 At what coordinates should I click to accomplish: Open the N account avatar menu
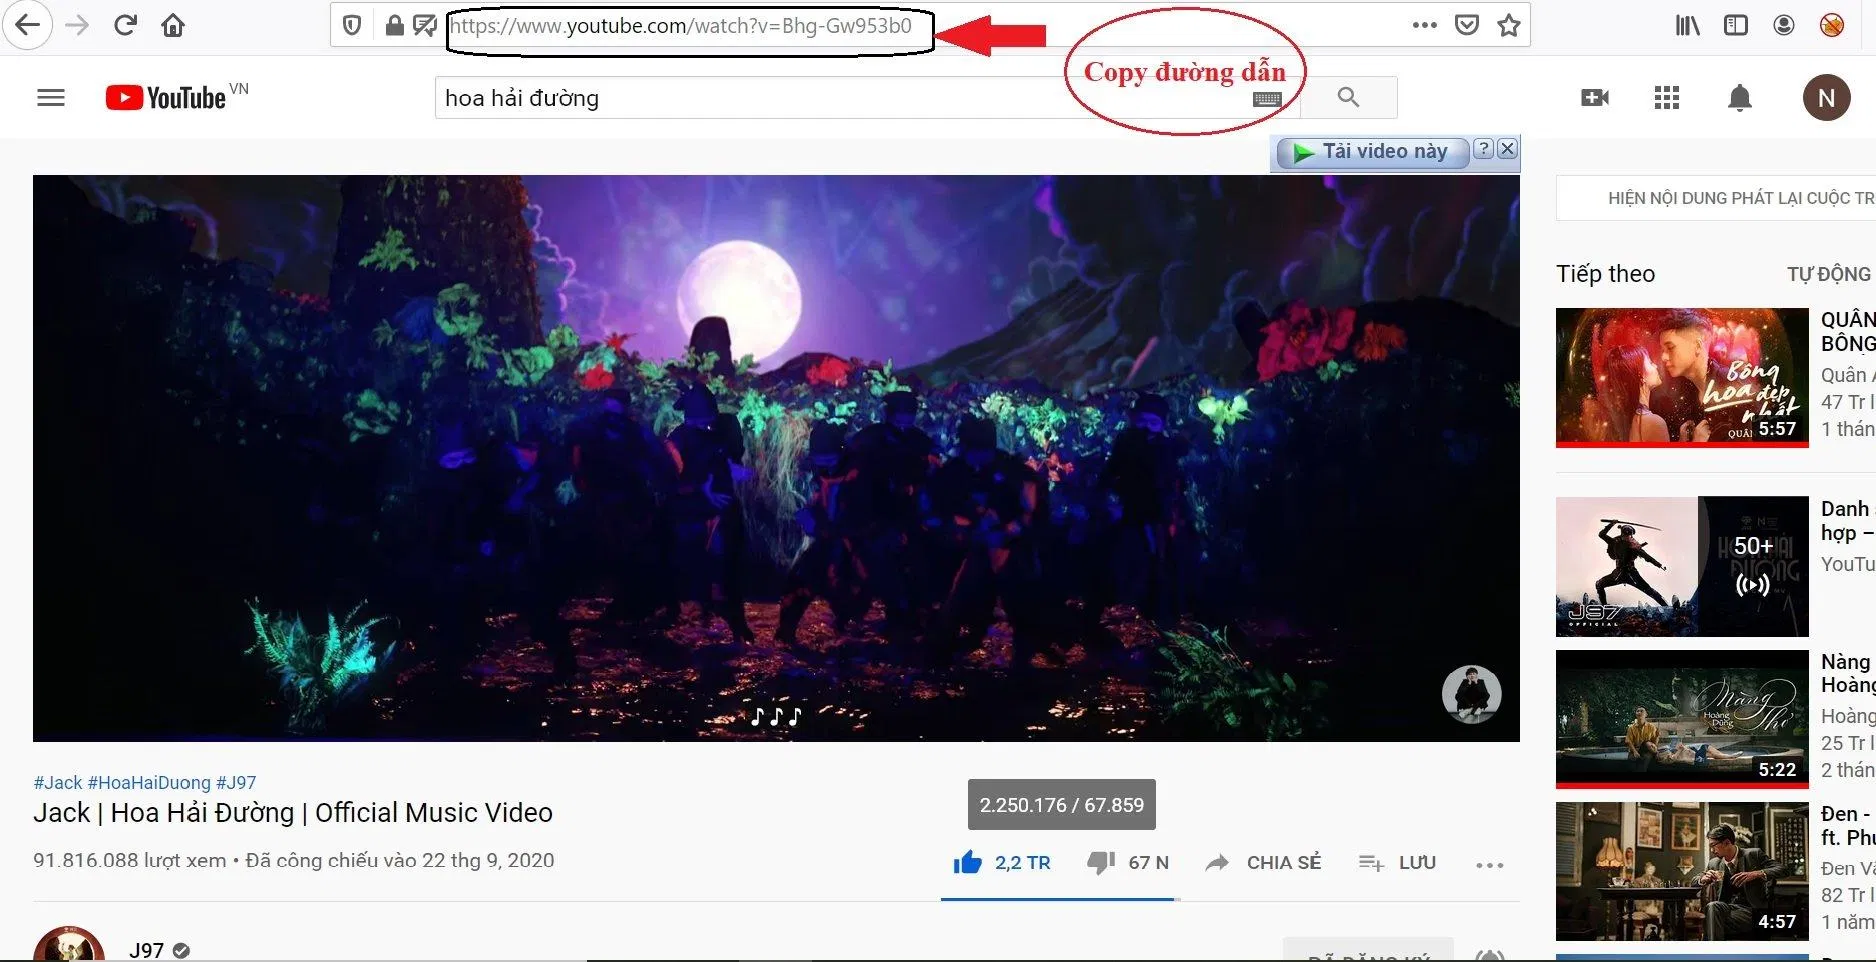[1826, 98]
